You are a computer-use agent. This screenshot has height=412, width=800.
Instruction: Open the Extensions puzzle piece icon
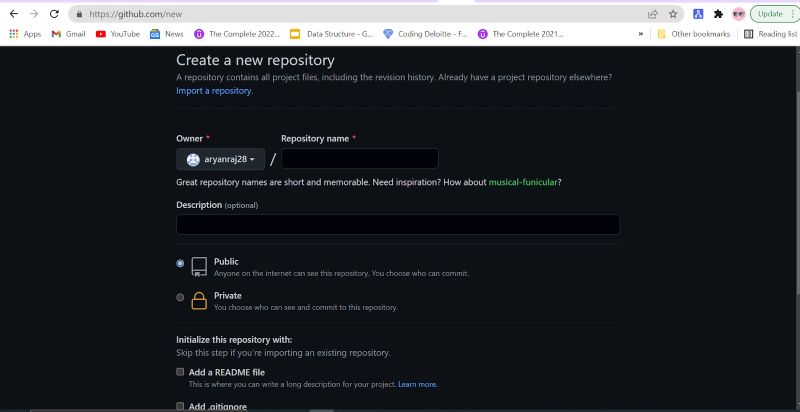pos(718,14)
